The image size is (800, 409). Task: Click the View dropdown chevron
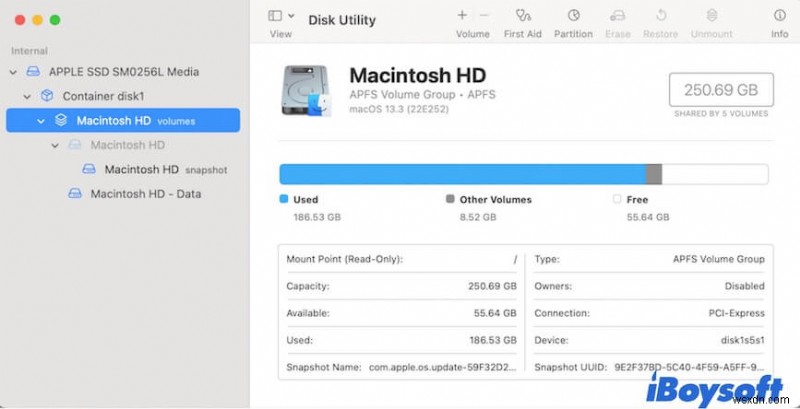pyautogui.click(x=291, y=16)
